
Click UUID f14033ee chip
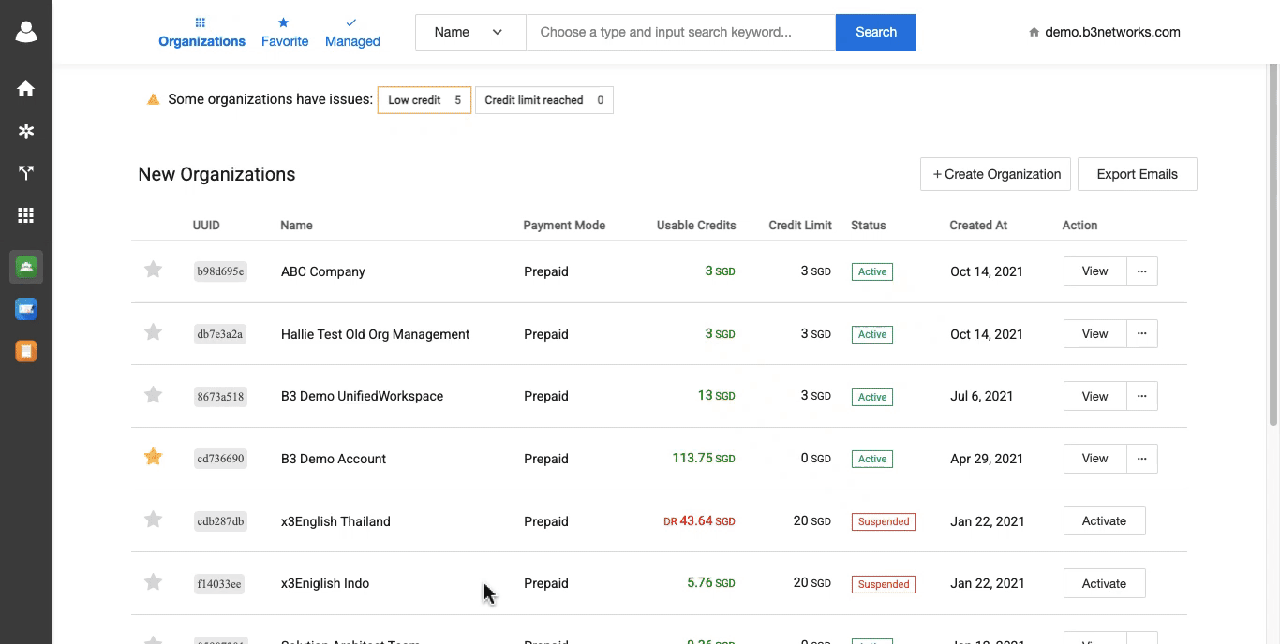pyautogui.click(x=220, y=583)
